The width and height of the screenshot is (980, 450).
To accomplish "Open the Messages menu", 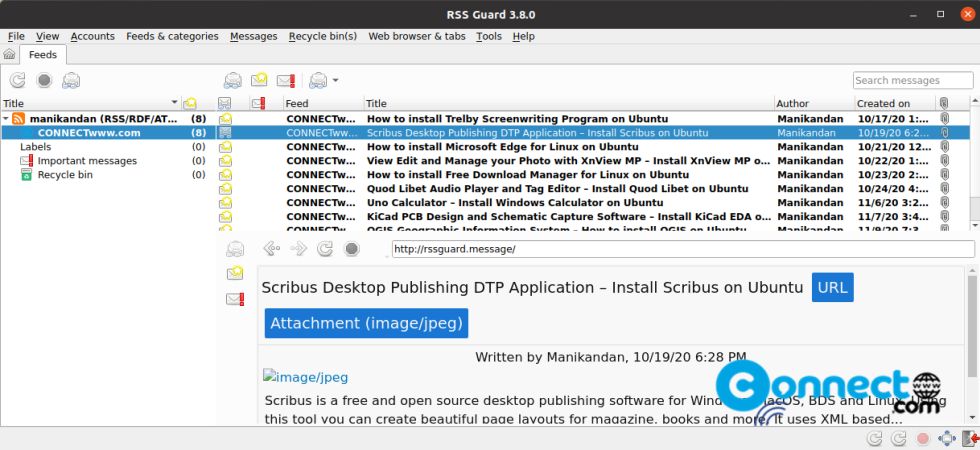I will (x=254, y=36).
